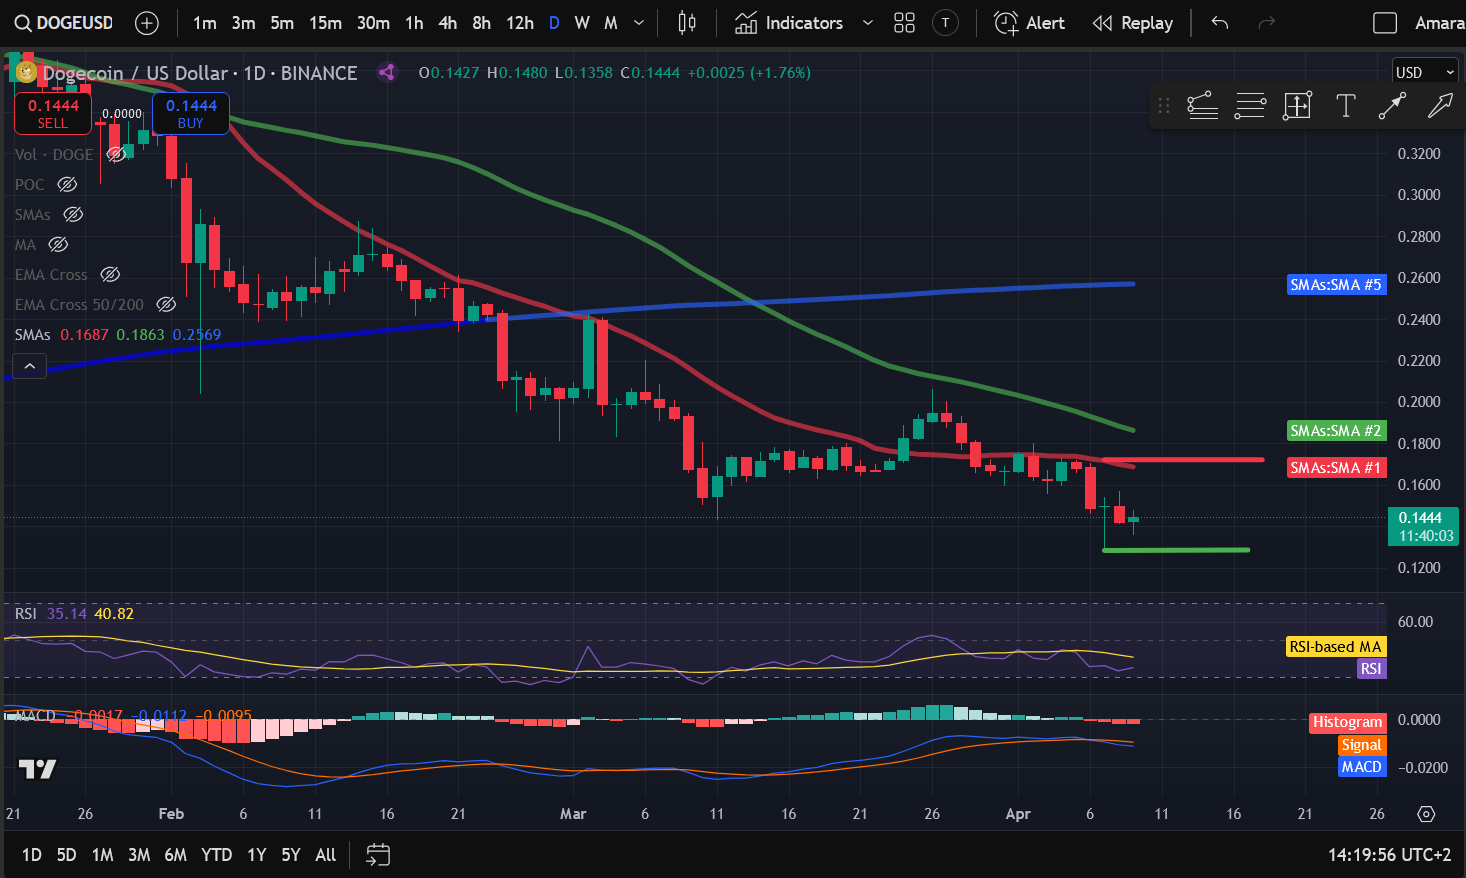Expand more timeframe intervals dropdown
Viewport: 1466px width, 878px height.
pos(639,23)
